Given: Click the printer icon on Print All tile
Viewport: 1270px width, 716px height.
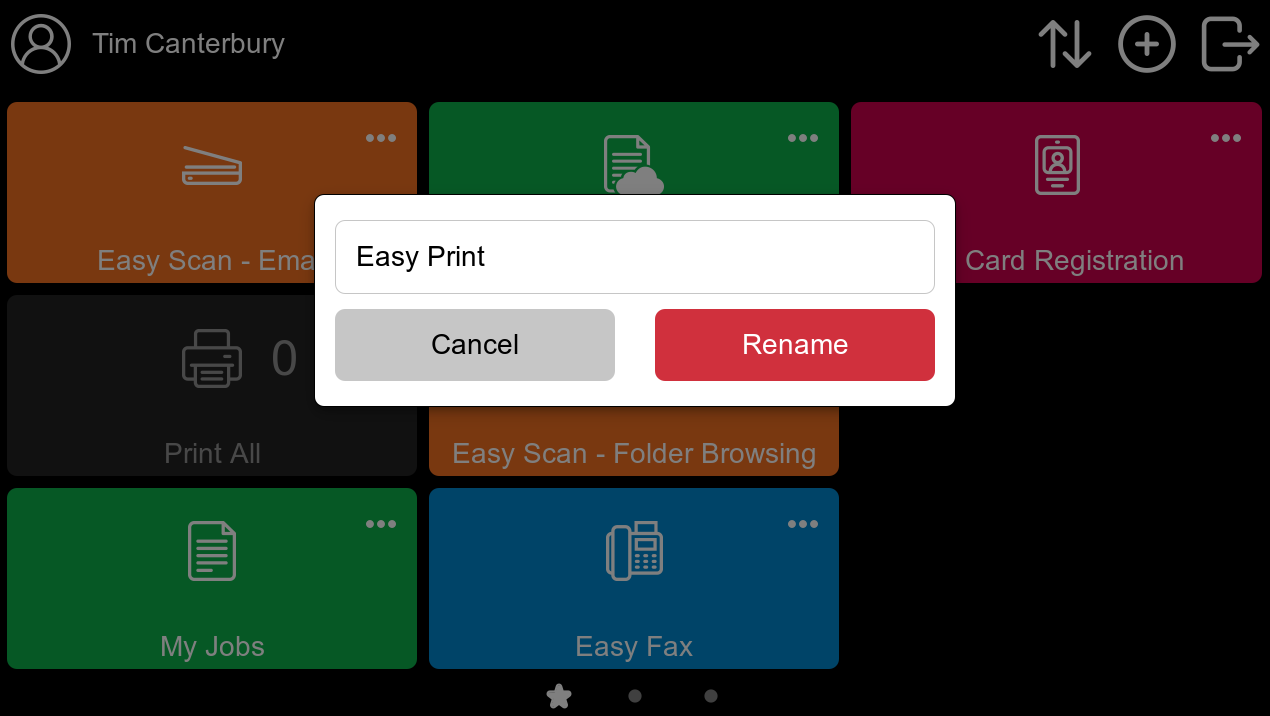Looking at the screenshot, I should (212, 358).
